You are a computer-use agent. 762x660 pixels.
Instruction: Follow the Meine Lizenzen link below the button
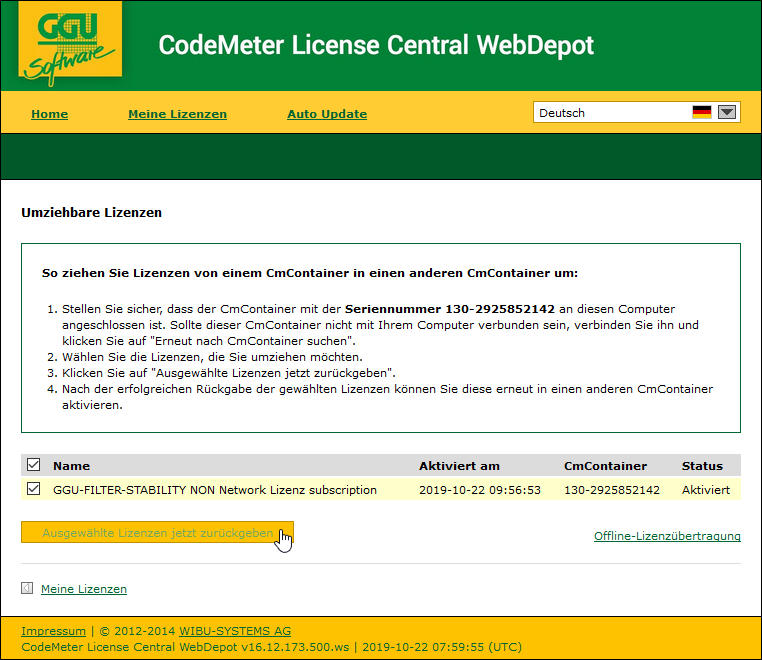click(x=84, y=589)
